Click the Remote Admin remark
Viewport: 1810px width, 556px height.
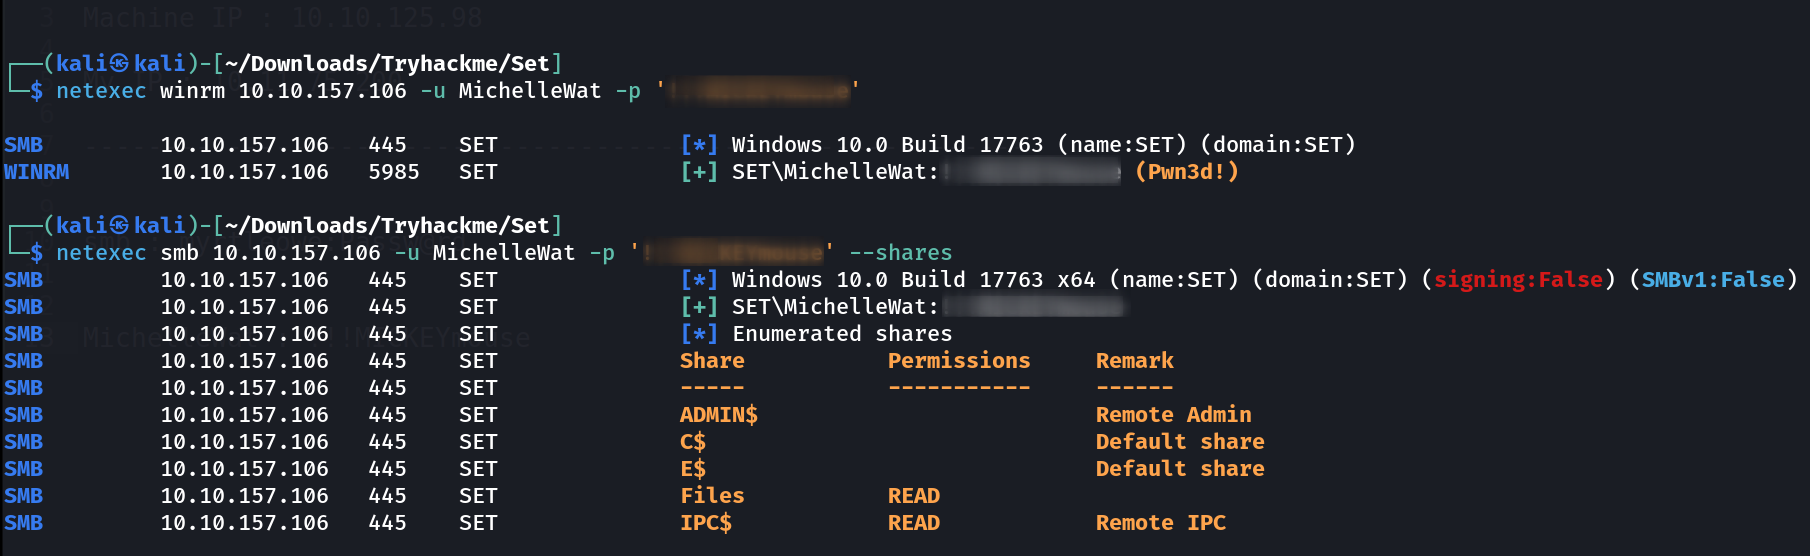pyautogui.click(x=1174, y=415)
